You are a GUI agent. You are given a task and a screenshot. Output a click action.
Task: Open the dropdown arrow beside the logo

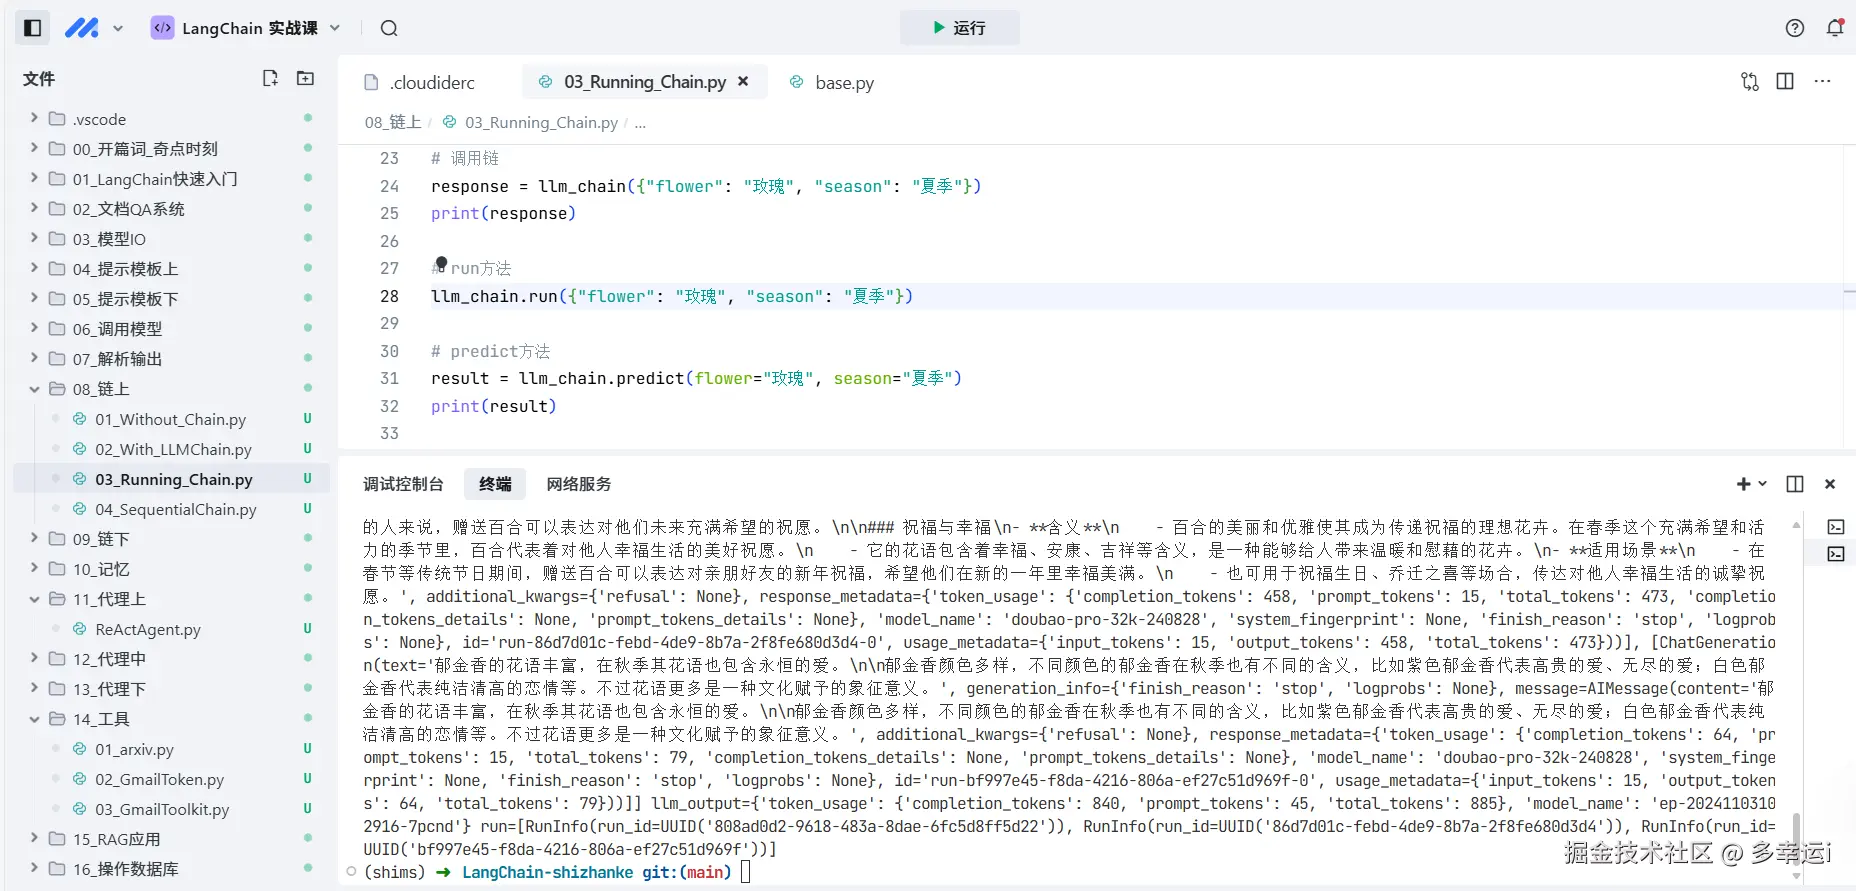click(x=118, y=28)
